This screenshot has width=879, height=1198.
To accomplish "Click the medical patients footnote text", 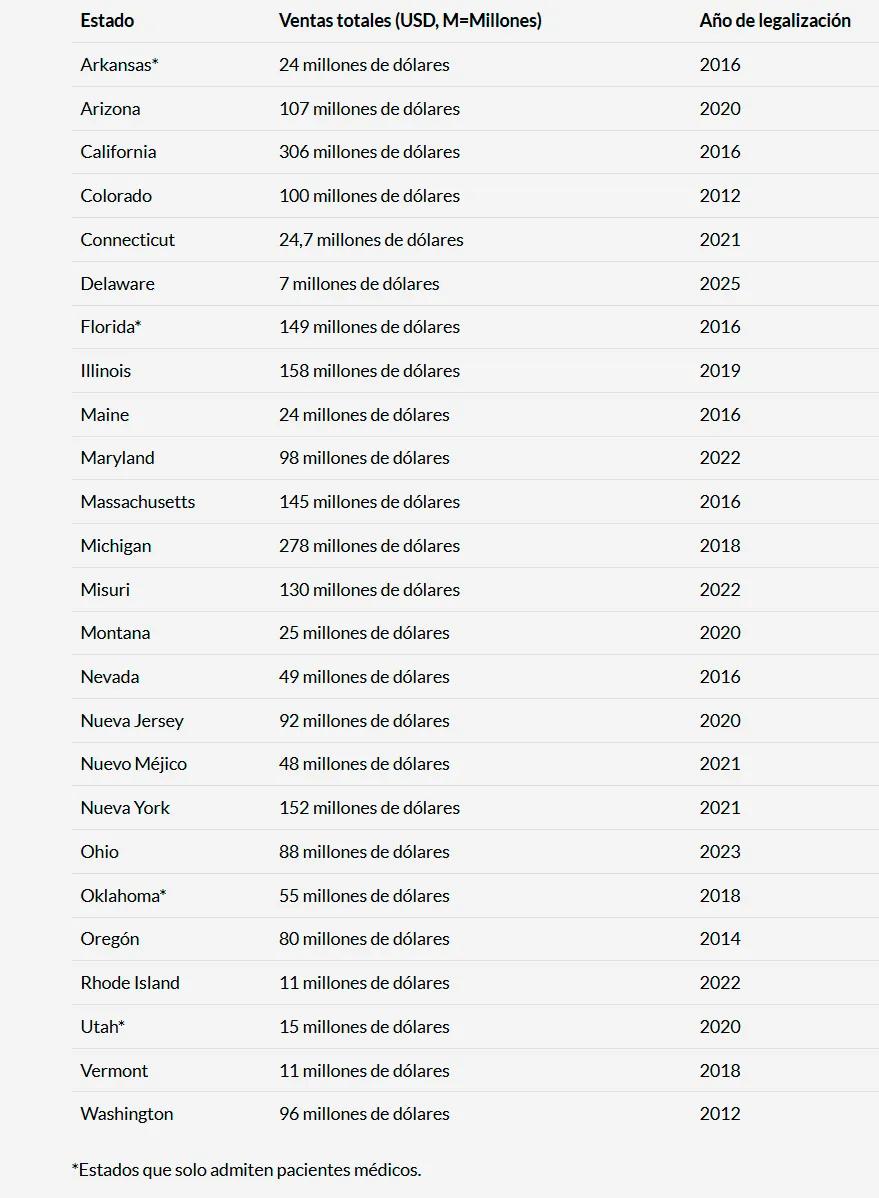I will (x=246, y=1169).
